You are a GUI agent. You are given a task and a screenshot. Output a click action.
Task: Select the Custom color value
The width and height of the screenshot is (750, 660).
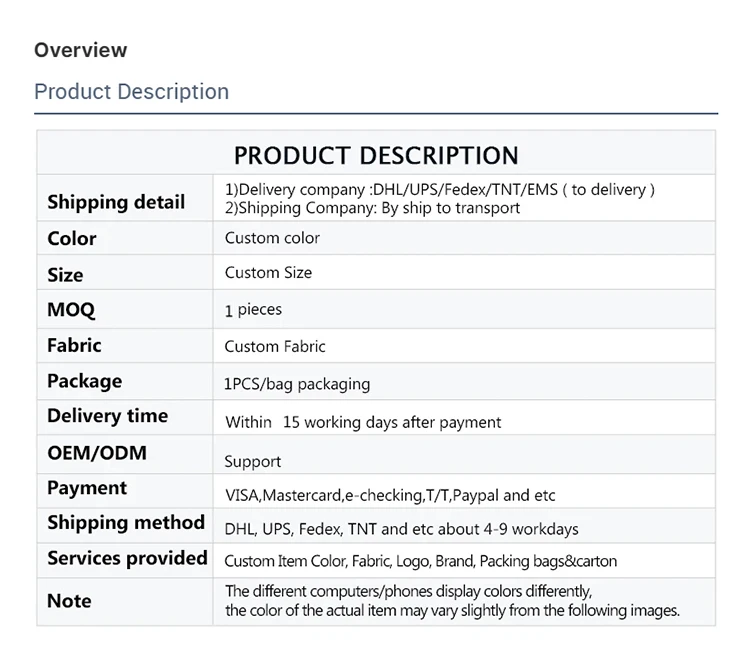coord(272,238)
